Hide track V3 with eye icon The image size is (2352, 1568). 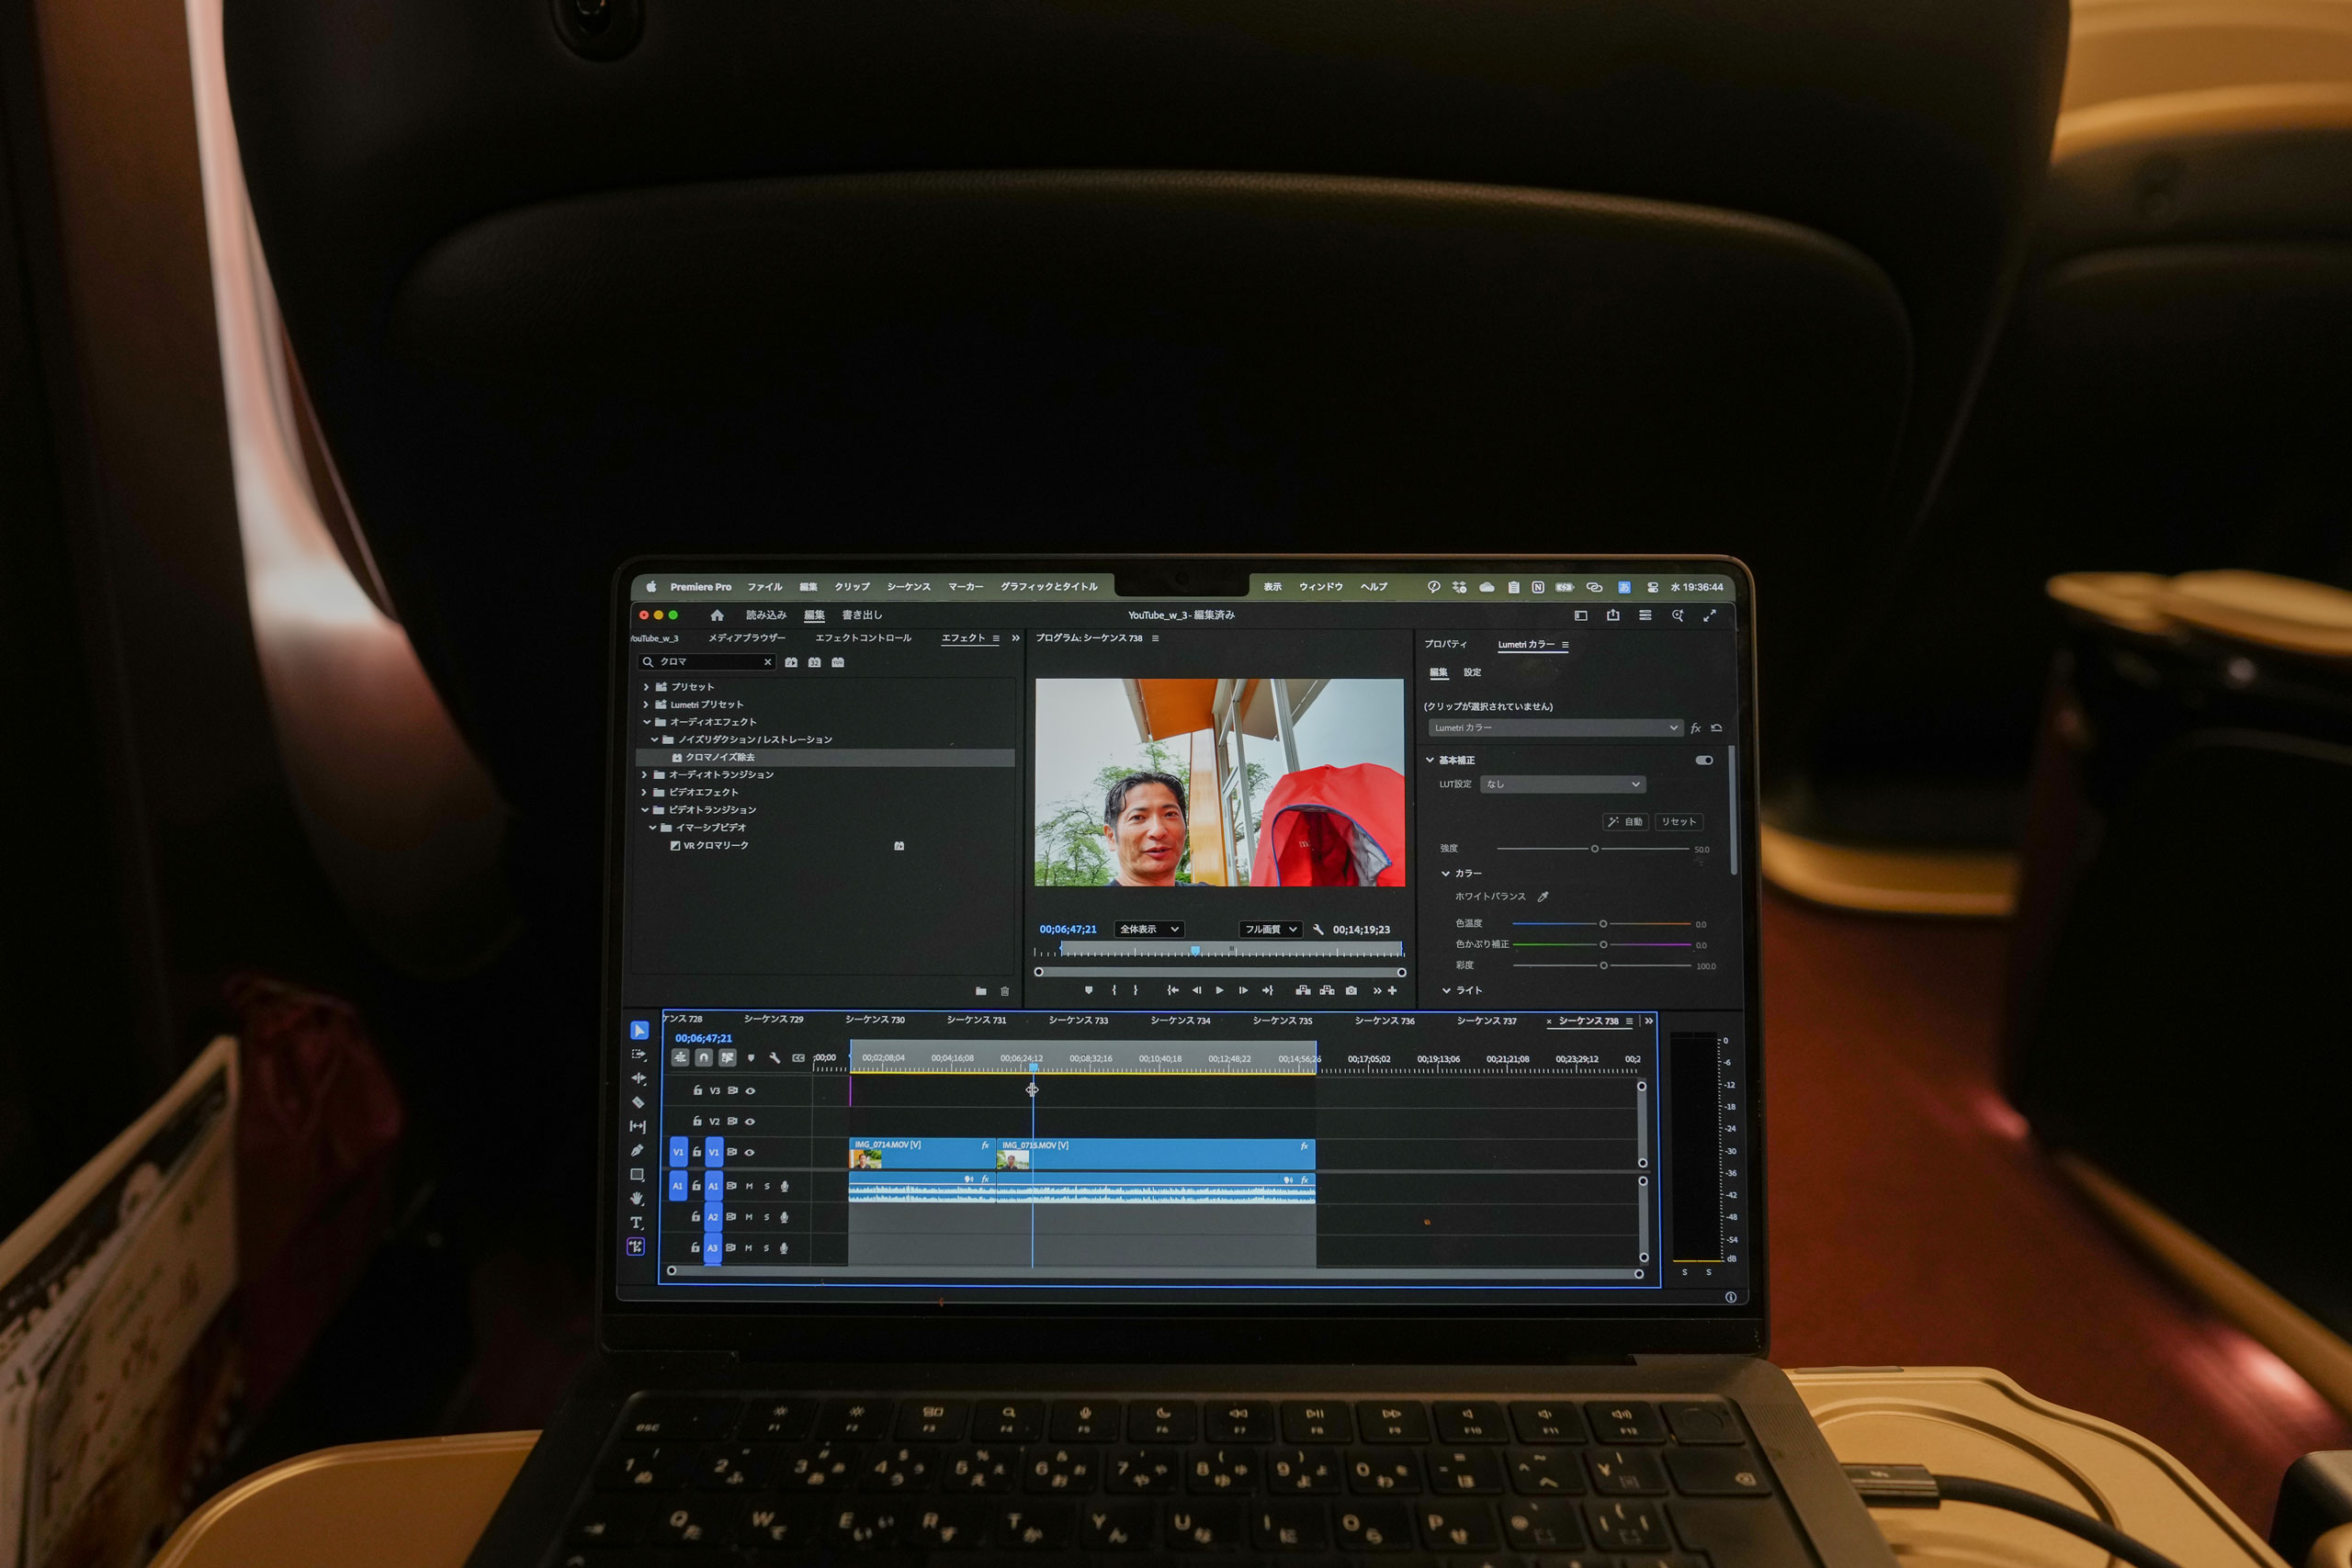click(x=750, y=1091)
